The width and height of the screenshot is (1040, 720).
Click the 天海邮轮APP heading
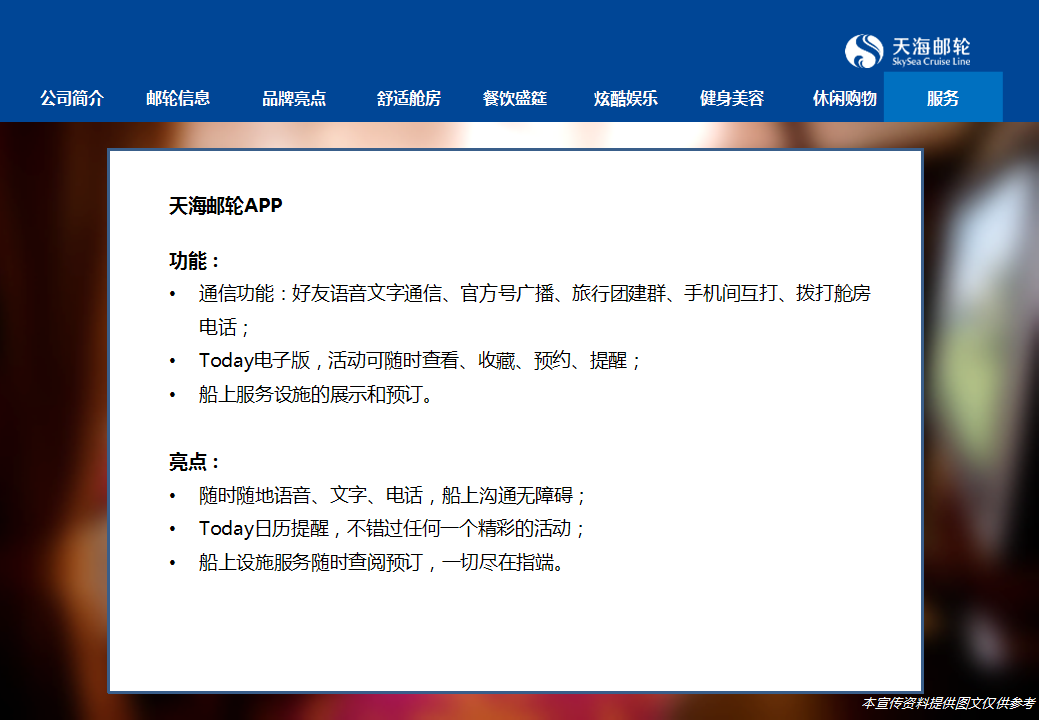pos(226,206)
